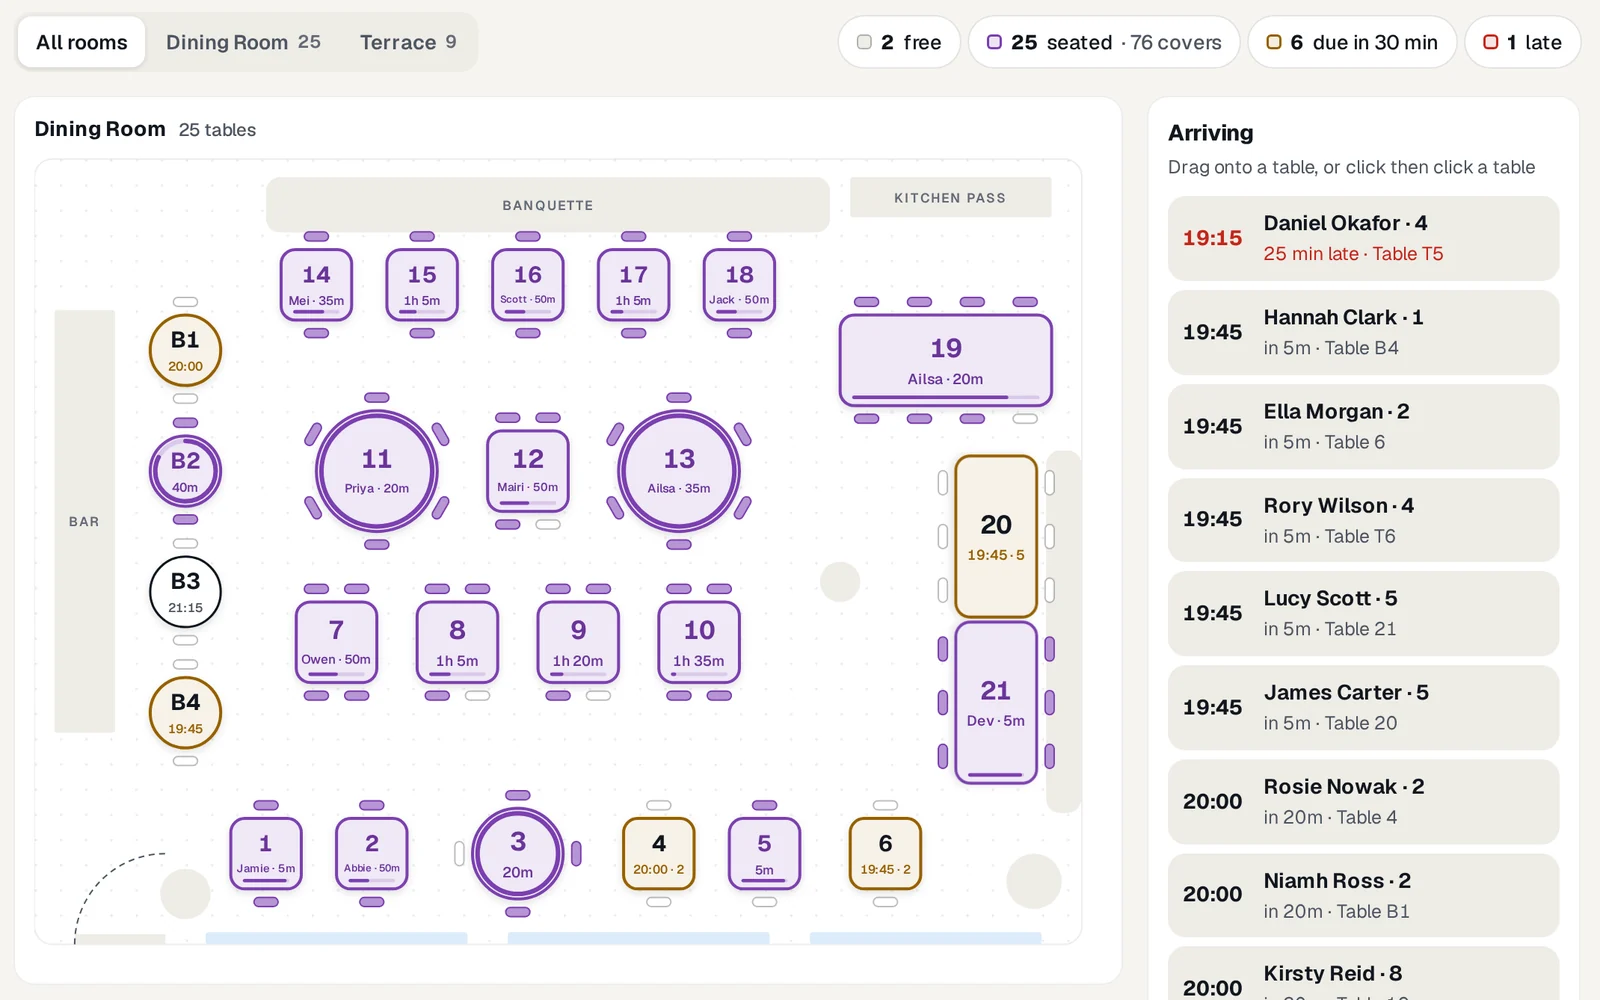Switch to the Terrace tab
Image resolution: width=1600 pixels, height=1000 pixels.
pos(408,42)
